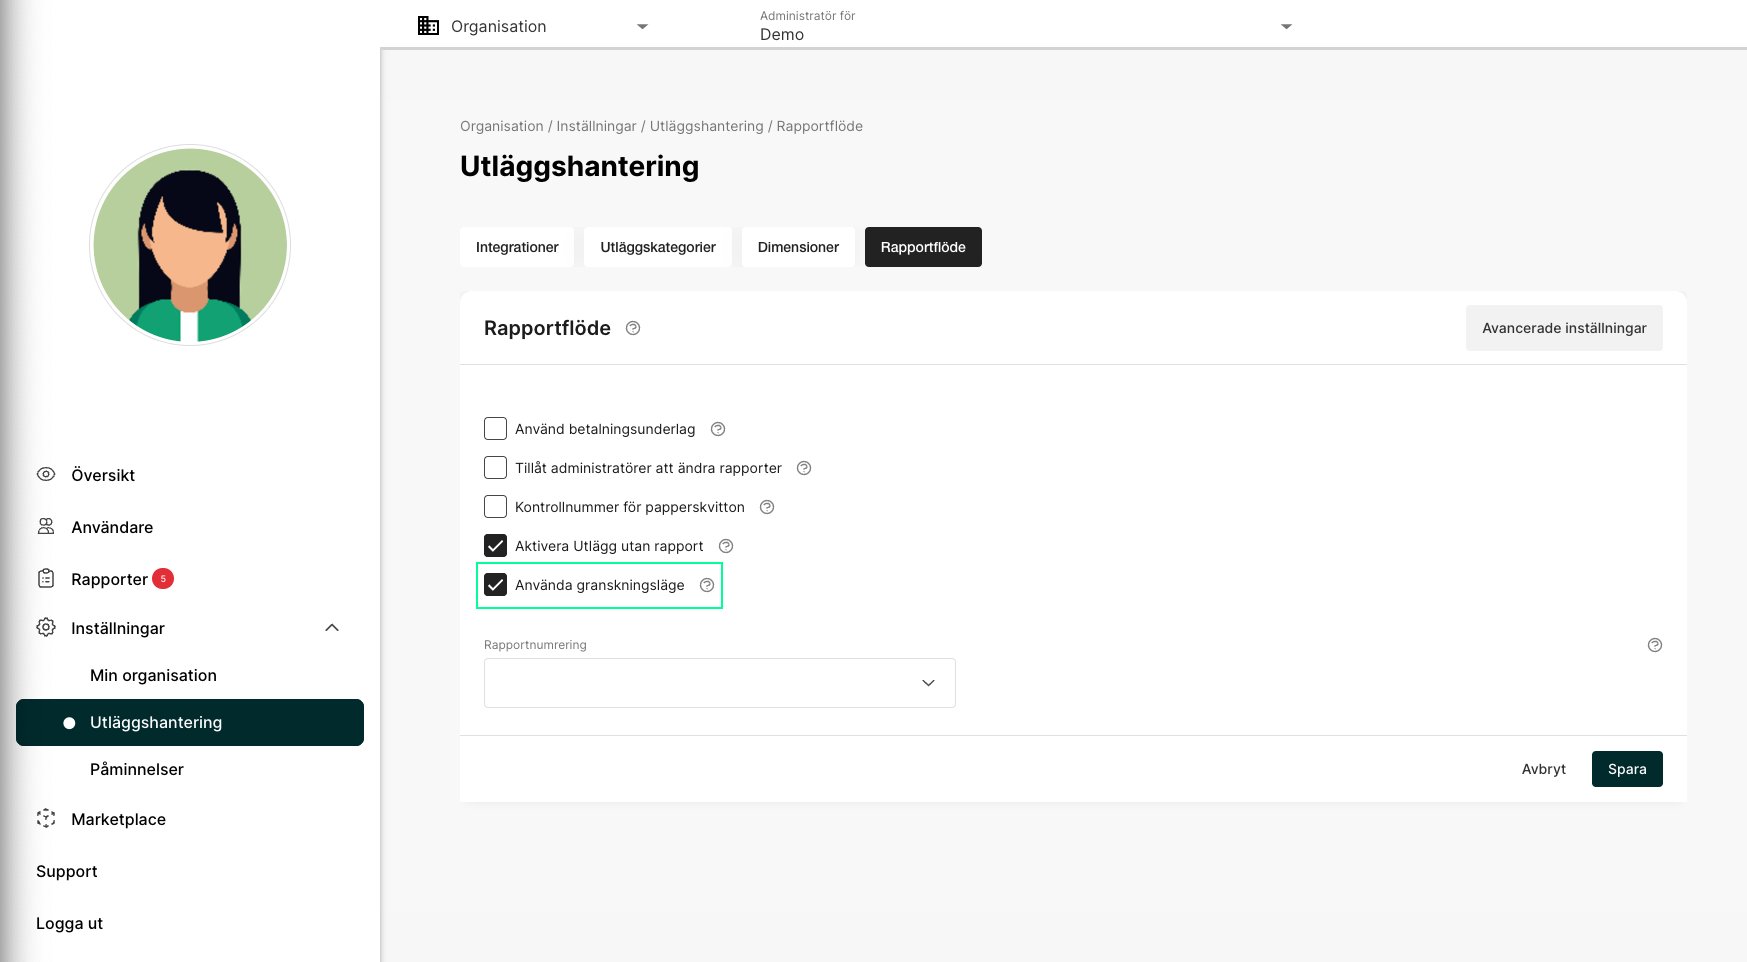Switch to the Utläggskategorier tab
Viewport: 1747px width, 962px height.
click(x=658, y=247)
